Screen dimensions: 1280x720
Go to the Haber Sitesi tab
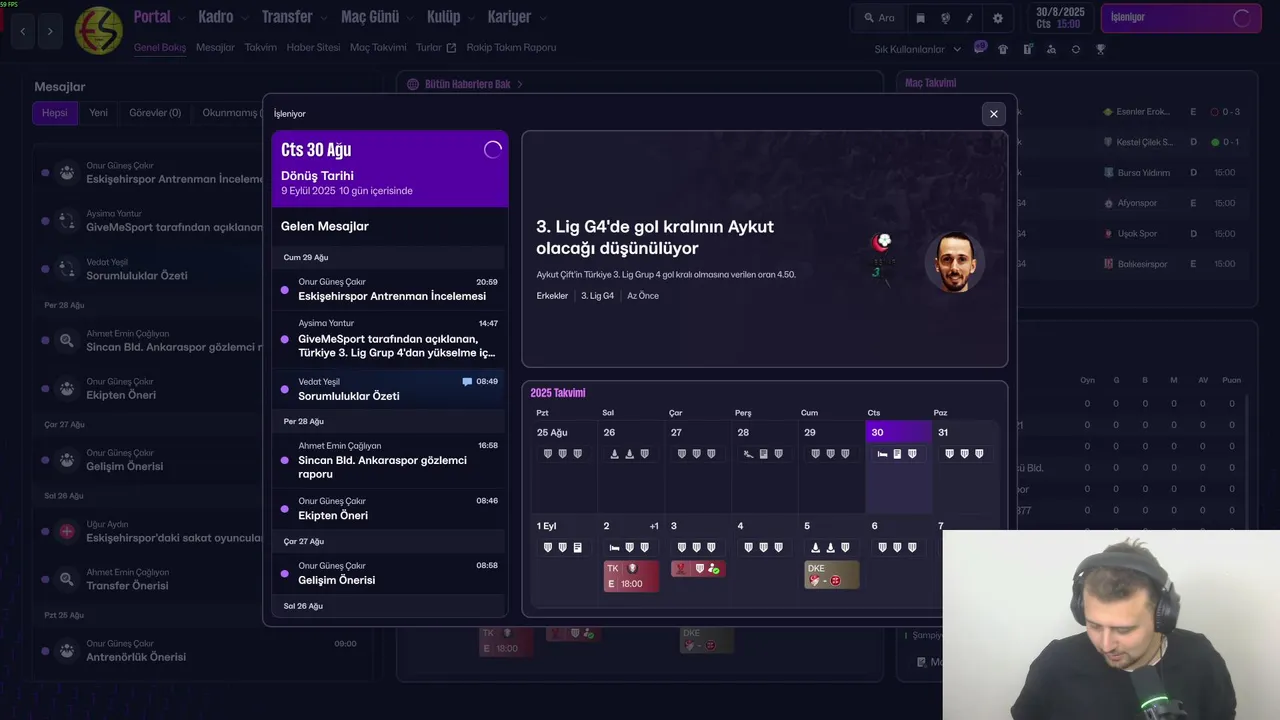[313, 47]
